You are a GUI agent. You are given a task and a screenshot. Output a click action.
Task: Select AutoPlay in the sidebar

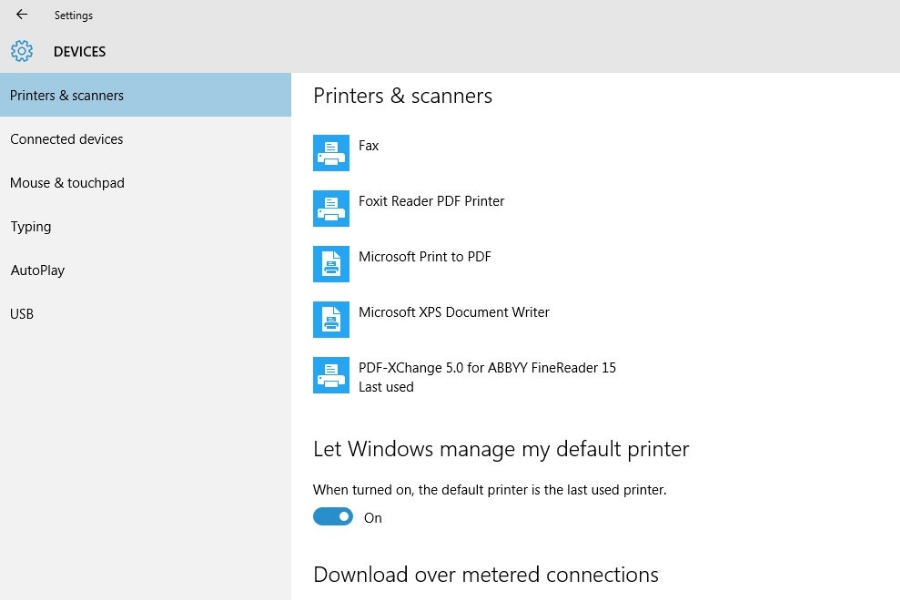(x=38, y=270)
